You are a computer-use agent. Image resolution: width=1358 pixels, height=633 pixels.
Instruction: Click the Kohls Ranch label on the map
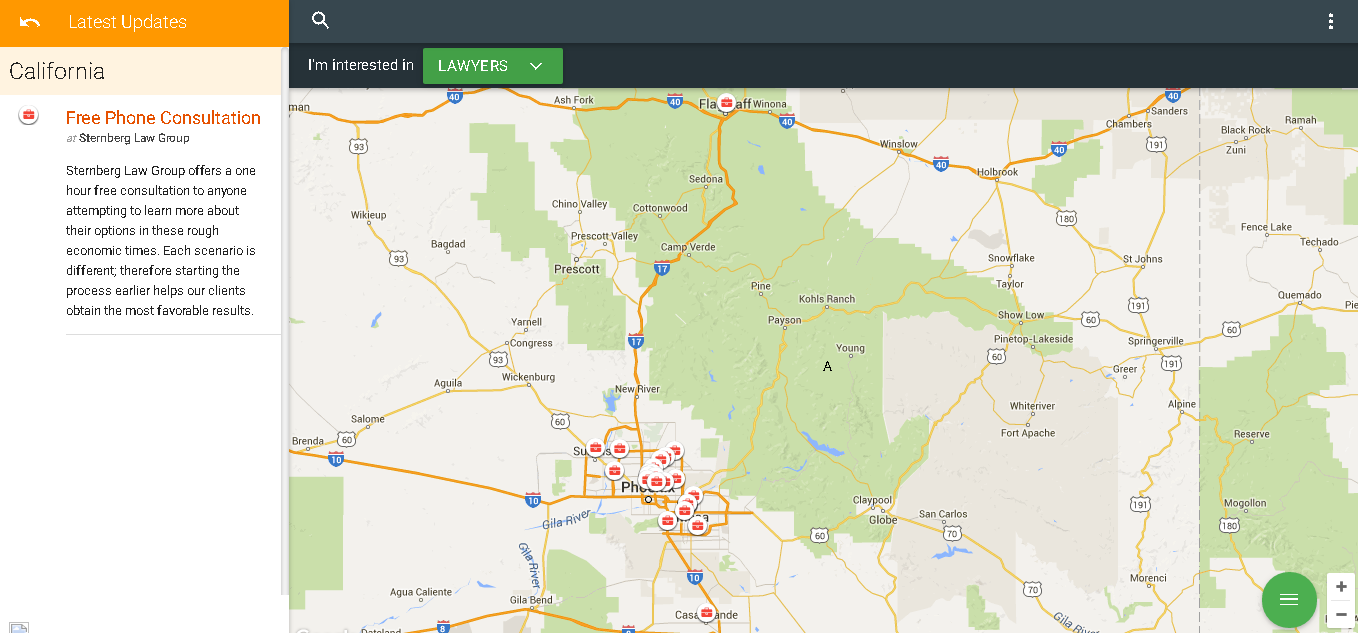pyautogui.click(x=827, y=299)
